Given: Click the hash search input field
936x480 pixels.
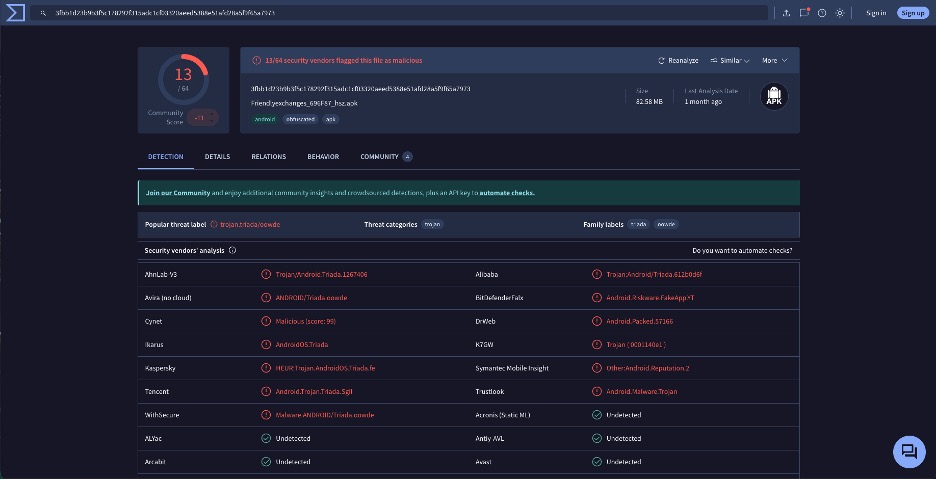Looking at the screenshot, I should (400, 13).
